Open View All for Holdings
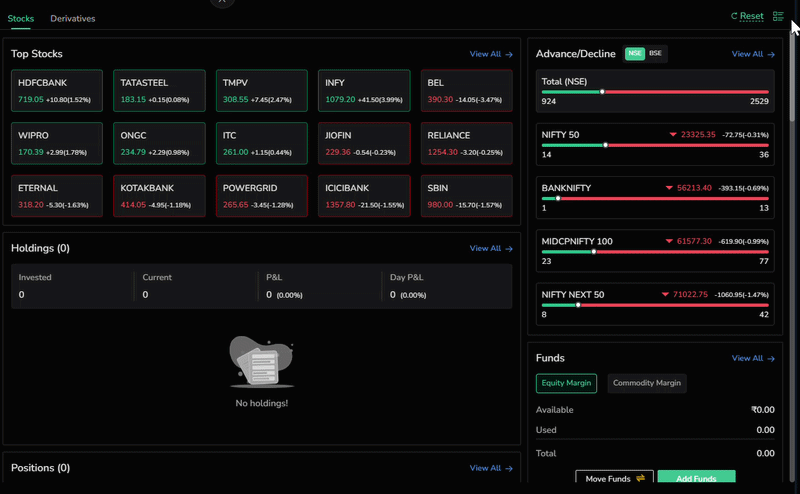 [x=491, y=249]
